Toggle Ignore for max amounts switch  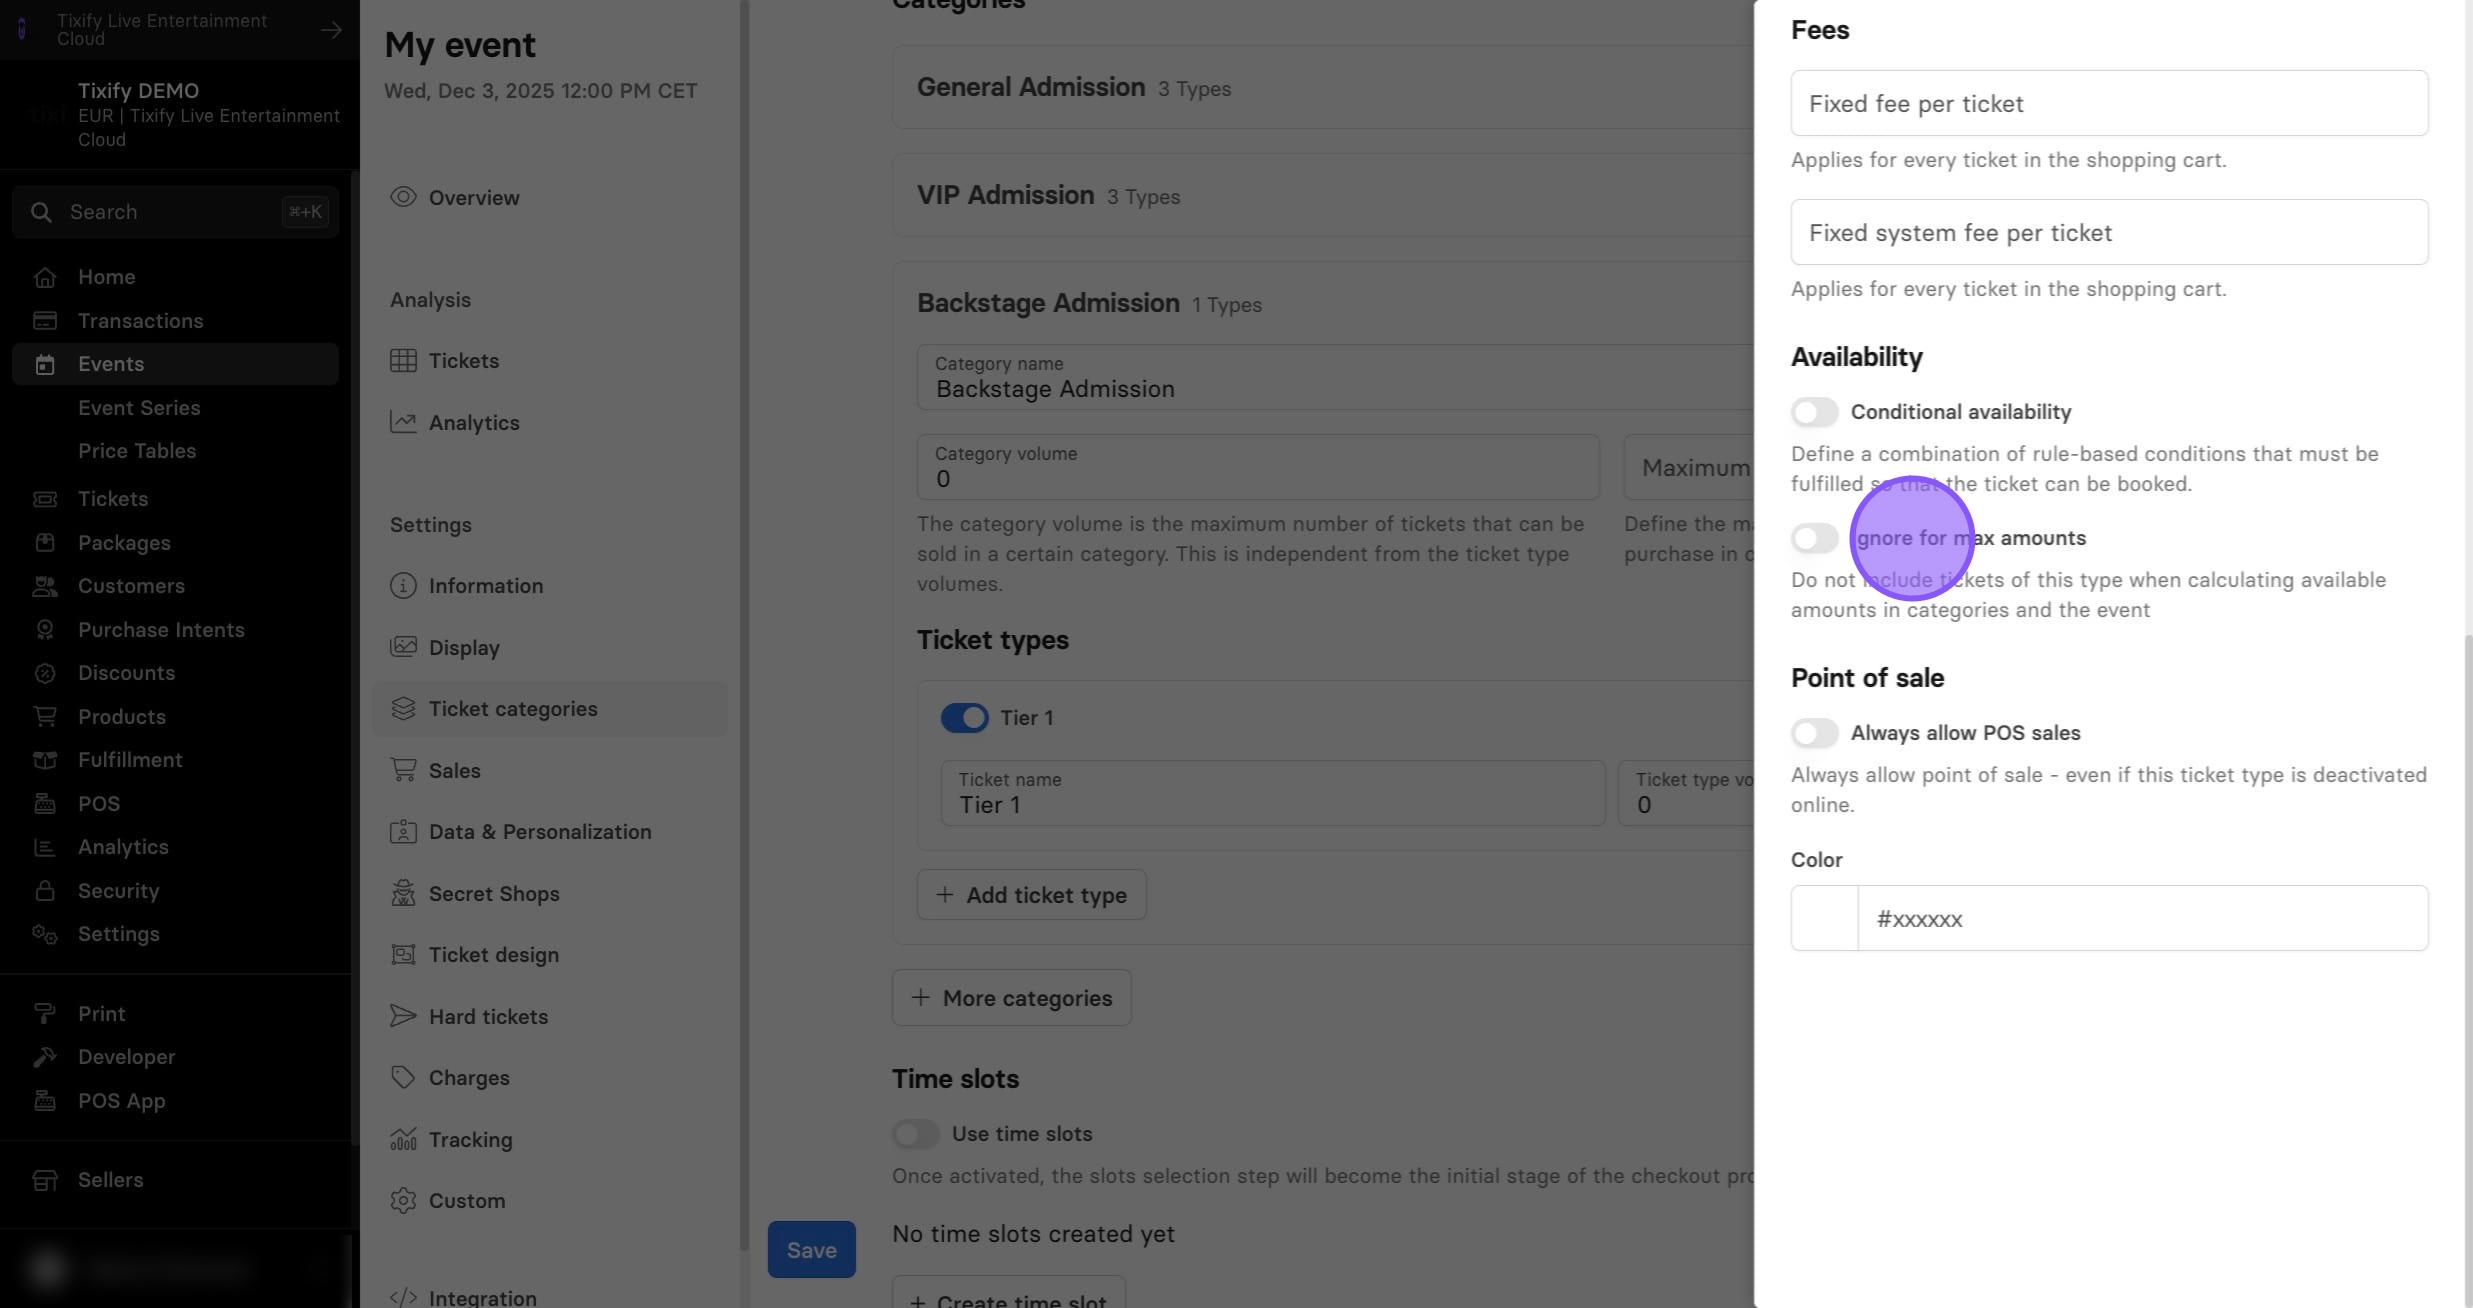(x=1814, y=538)
